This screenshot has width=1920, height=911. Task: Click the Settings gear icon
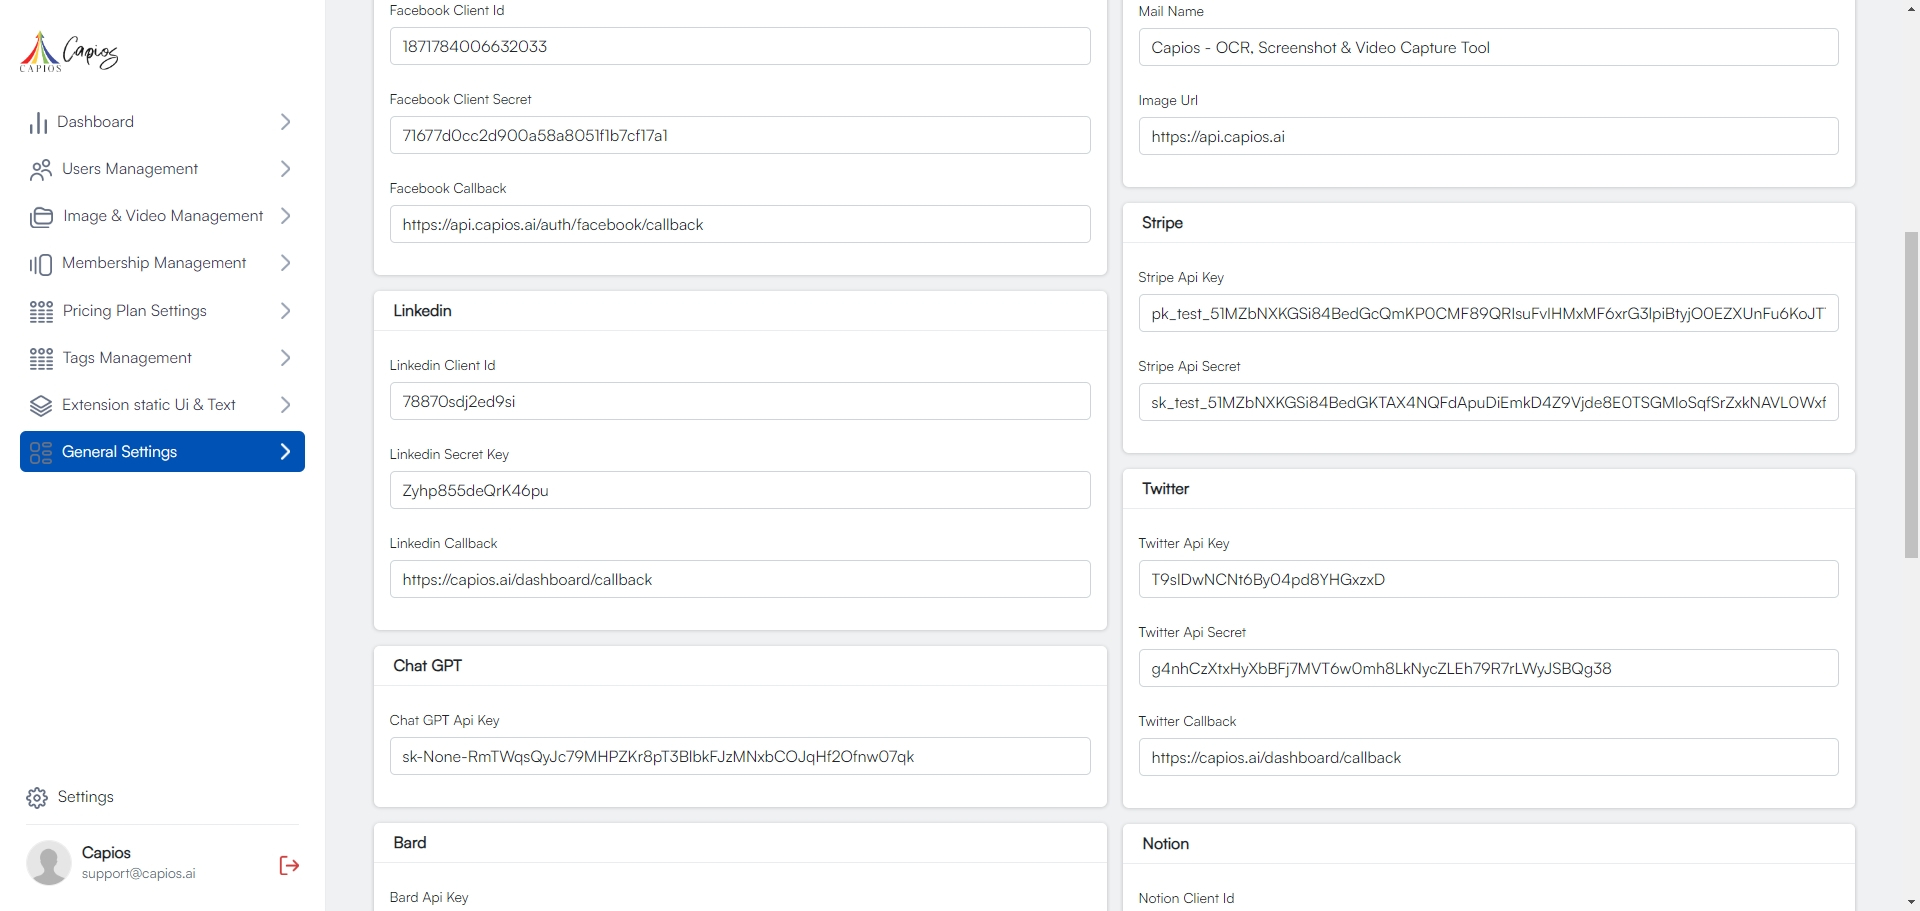point(37,798)
